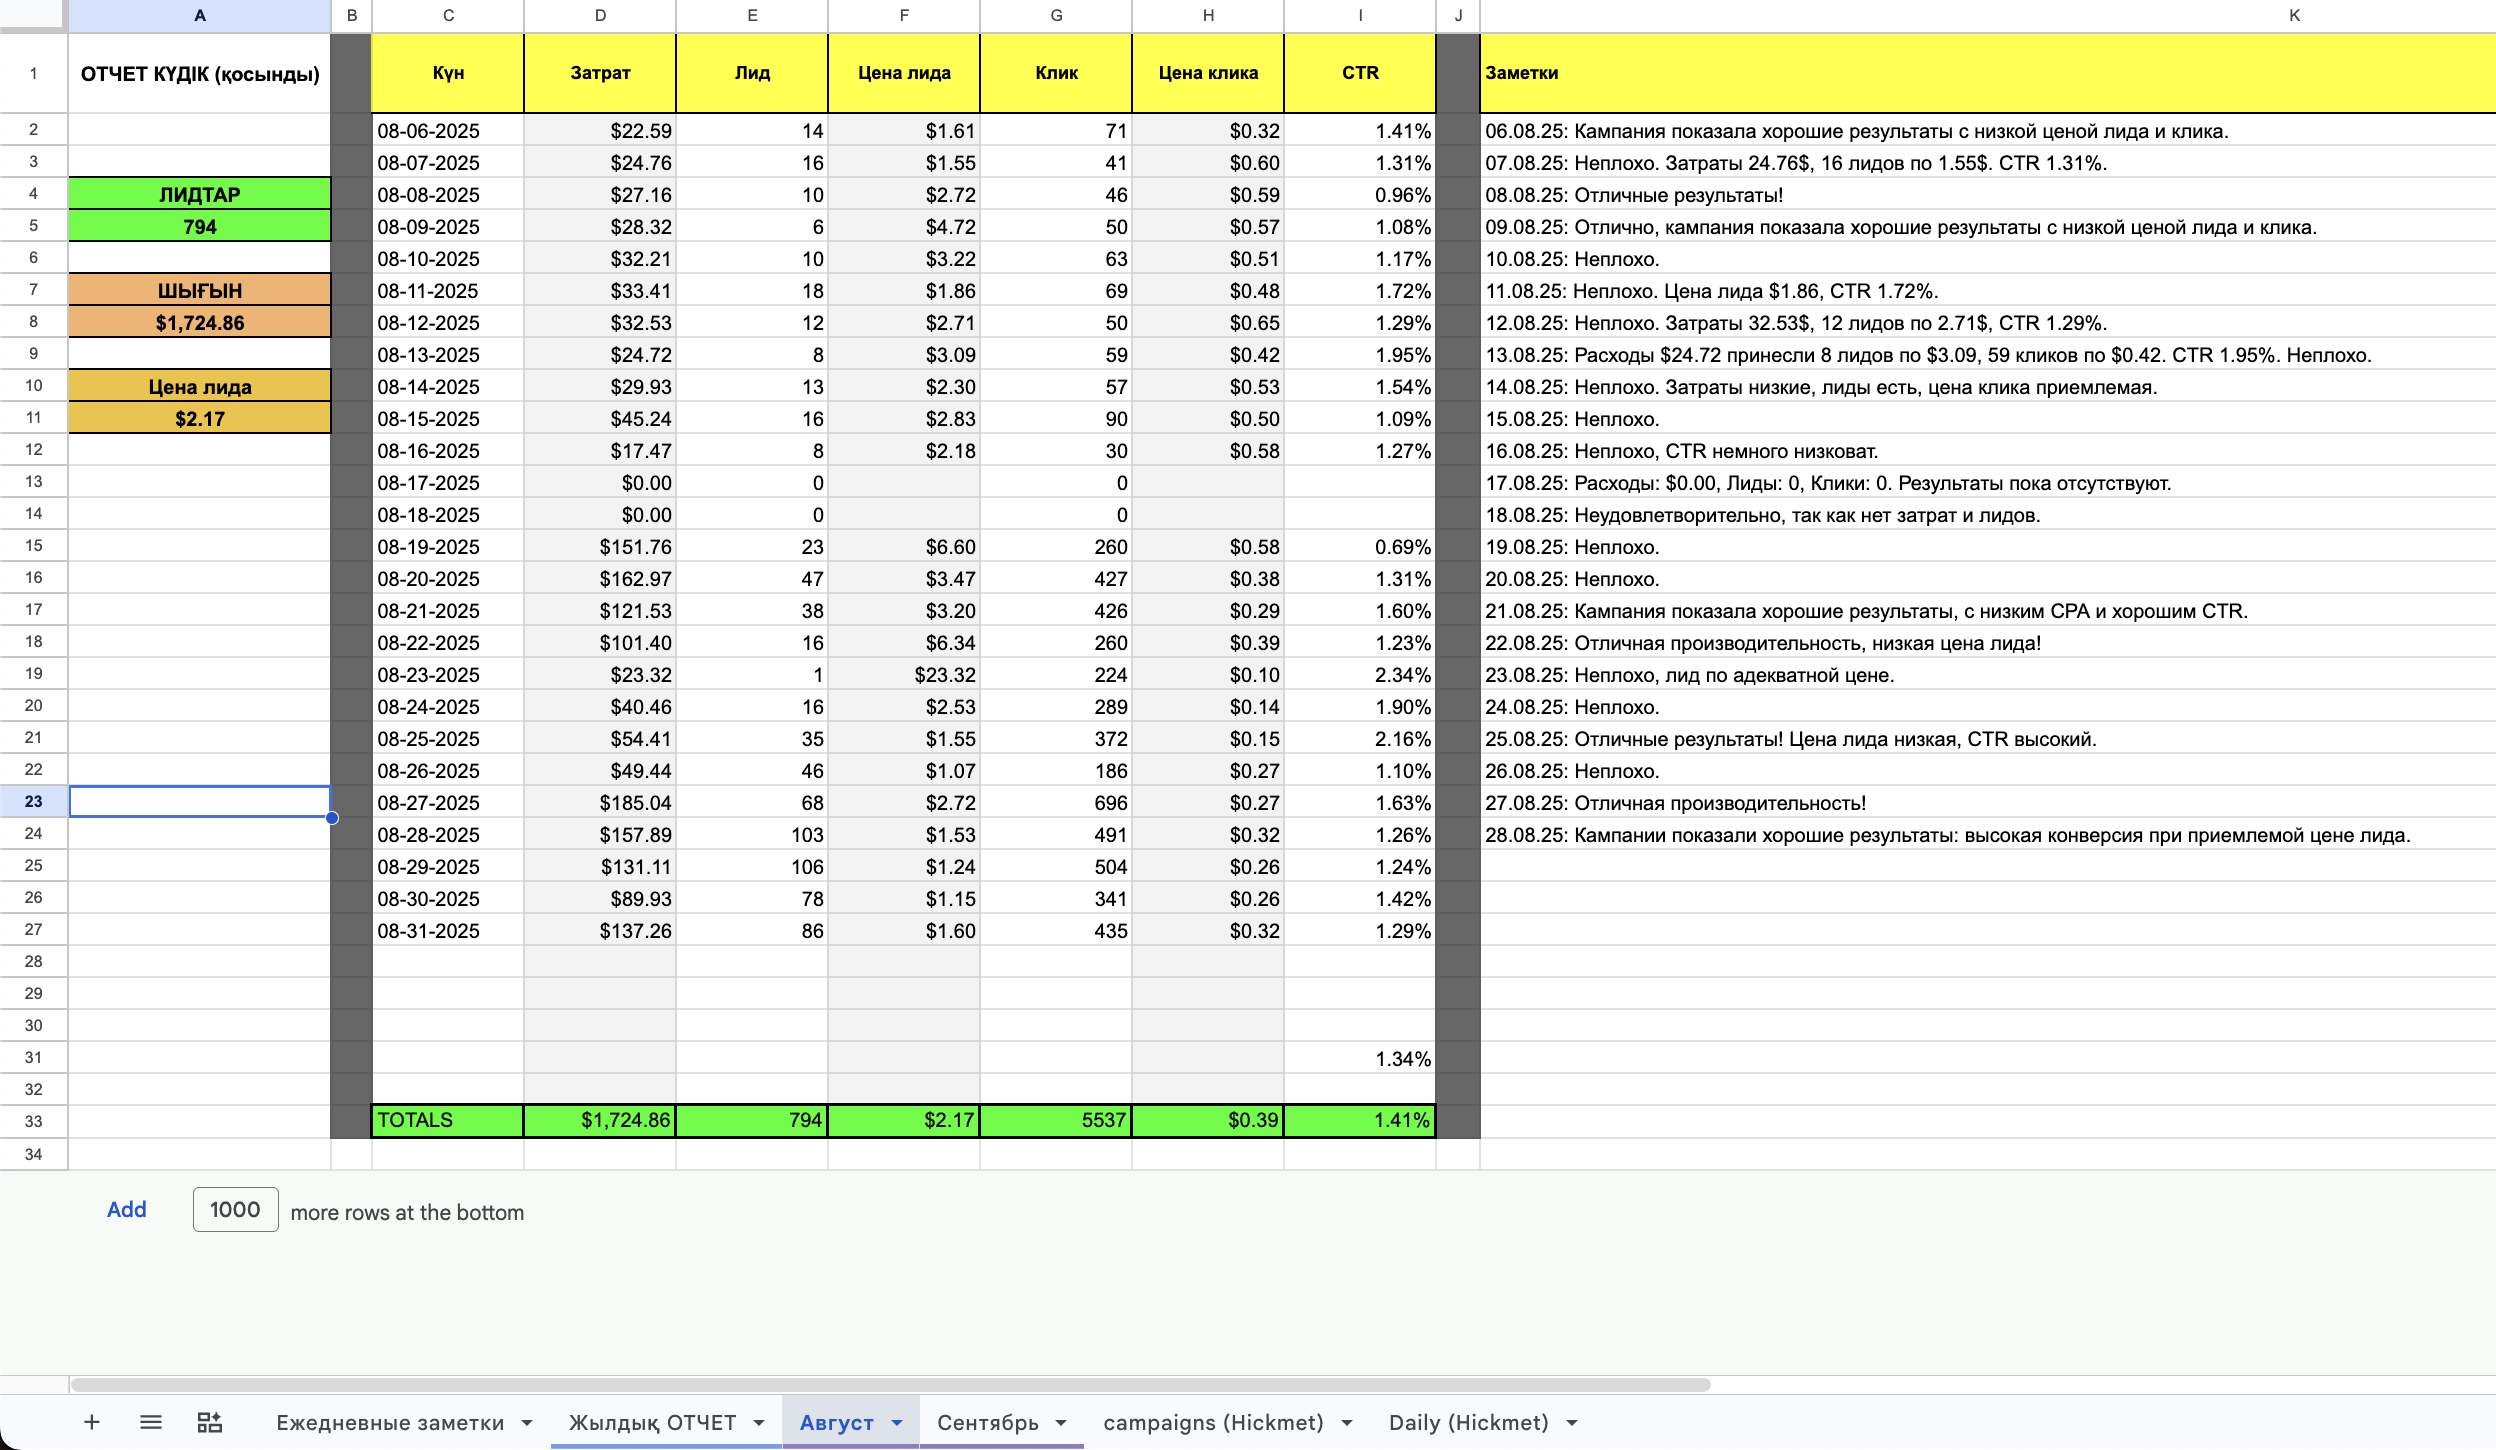Select spend cell $162.97
The image size is (2496, 1450).
[x=600, y=578]
